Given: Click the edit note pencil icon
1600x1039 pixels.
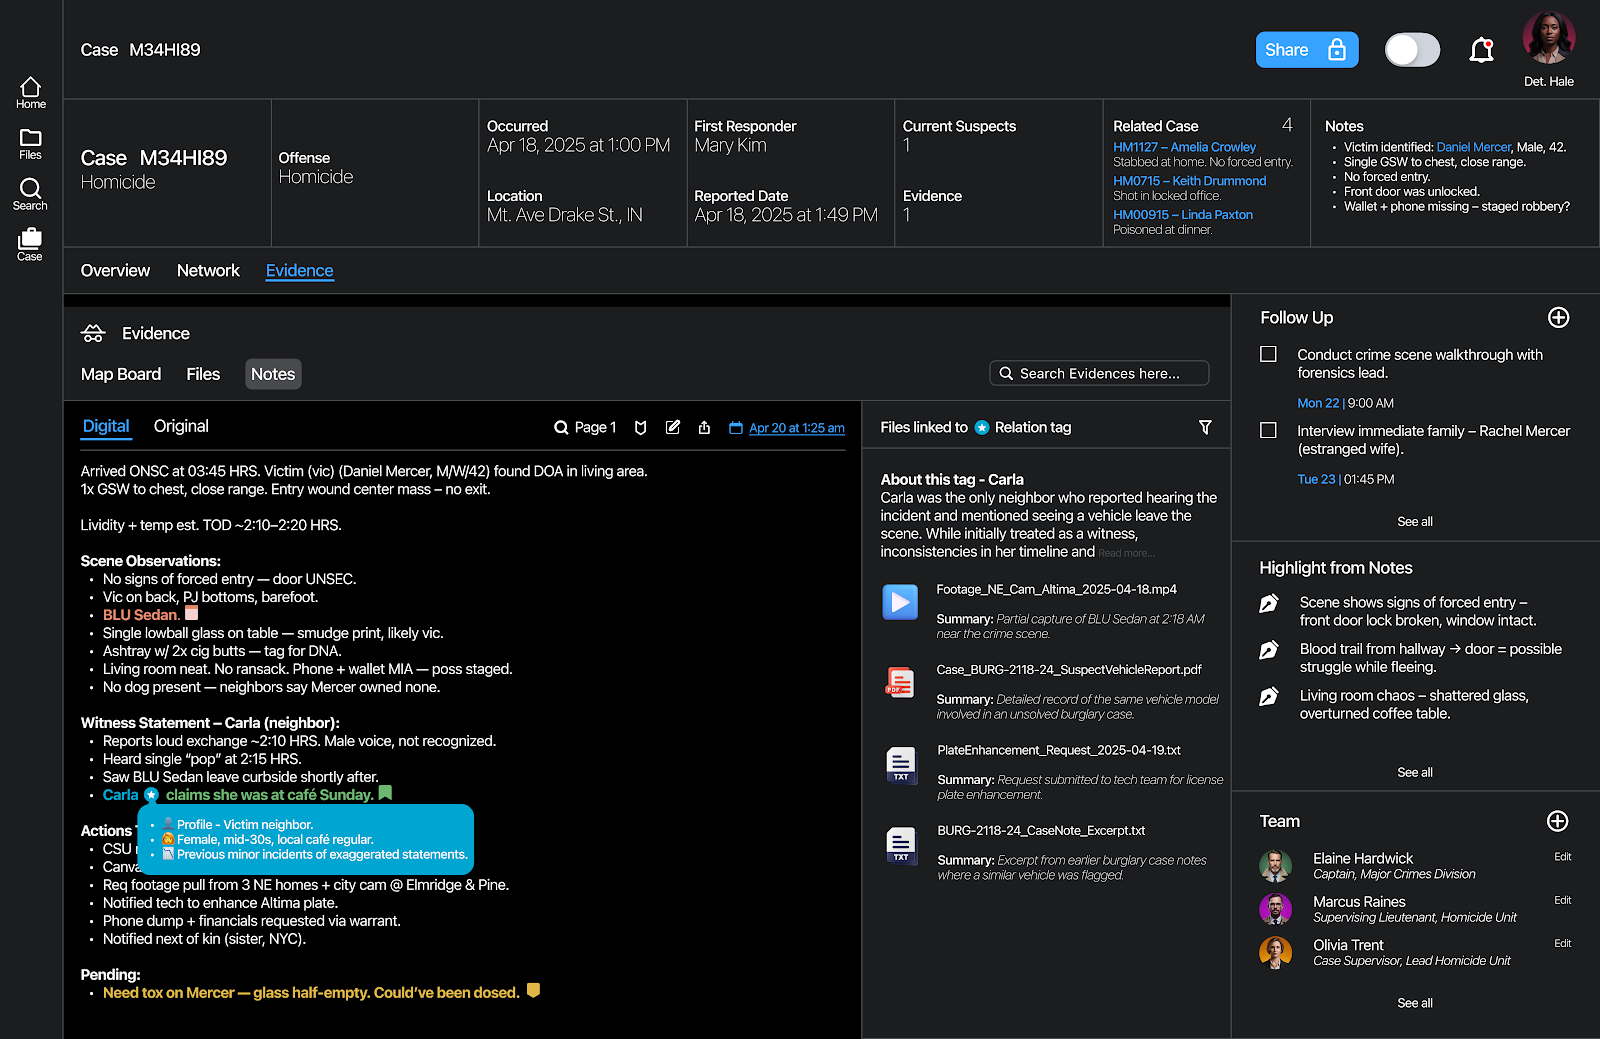Looking at the screenshot, I should (x=673, y=428).
